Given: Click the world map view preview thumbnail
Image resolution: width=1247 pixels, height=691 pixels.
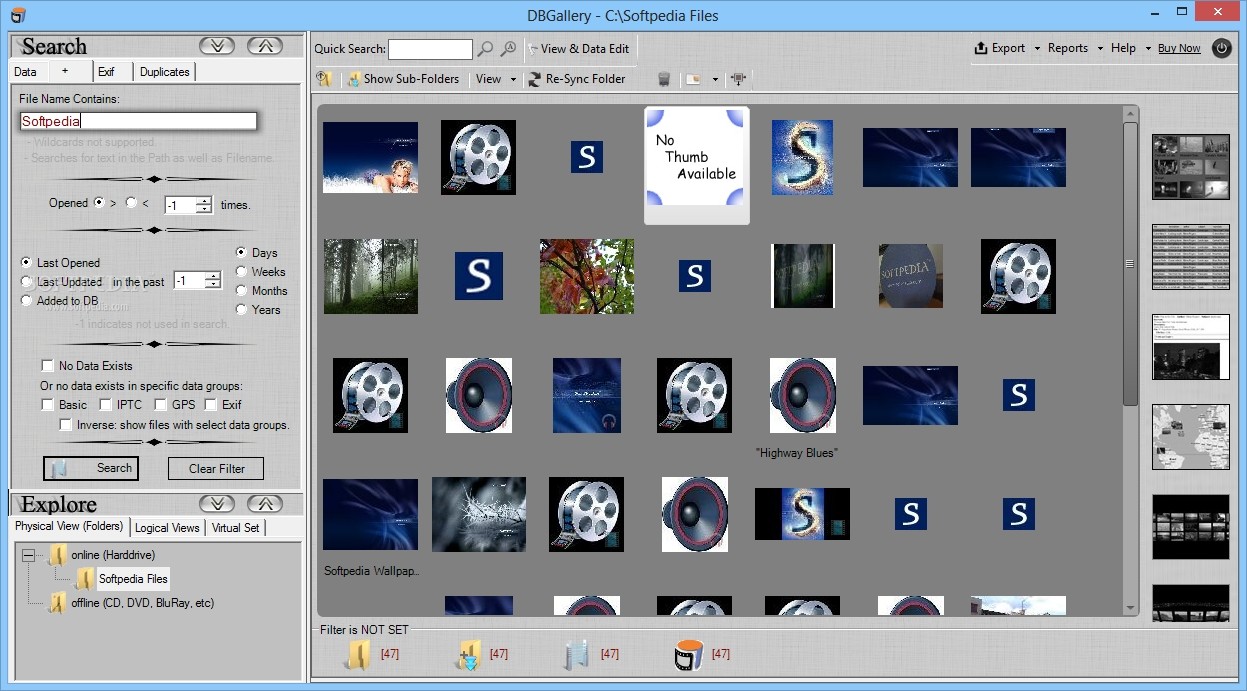Looking at the screenshot, I should 1190,437.
